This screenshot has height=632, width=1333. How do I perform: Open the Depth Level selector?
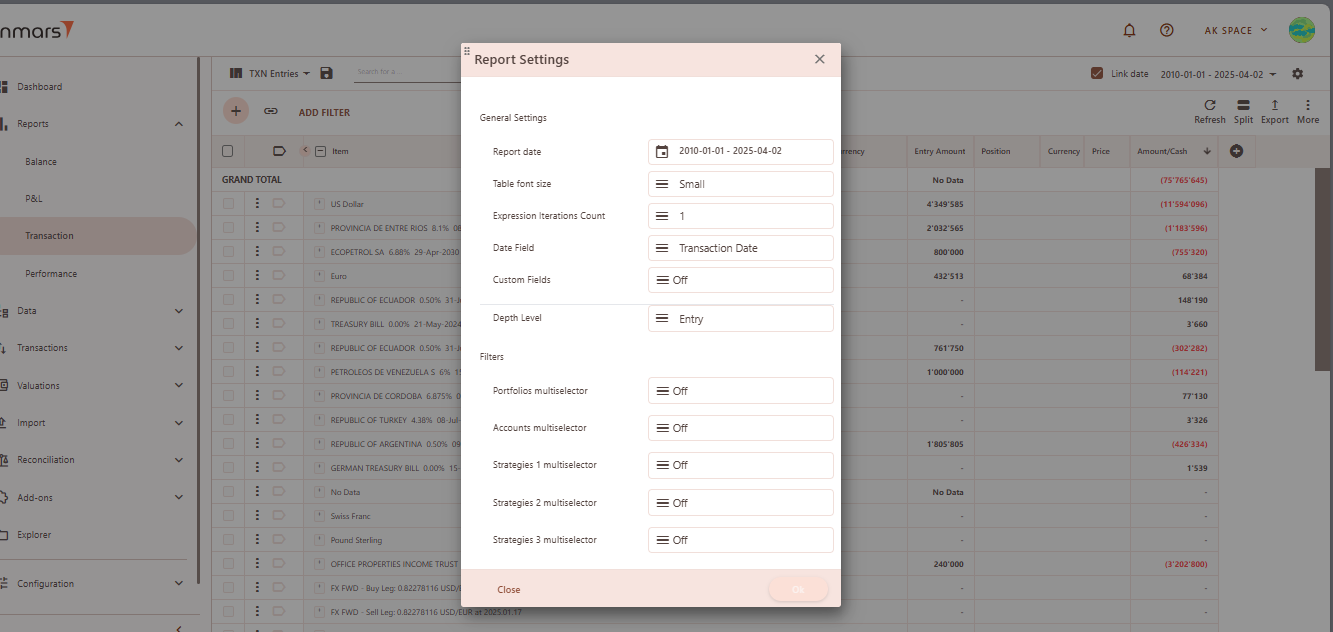click(741, 319)
